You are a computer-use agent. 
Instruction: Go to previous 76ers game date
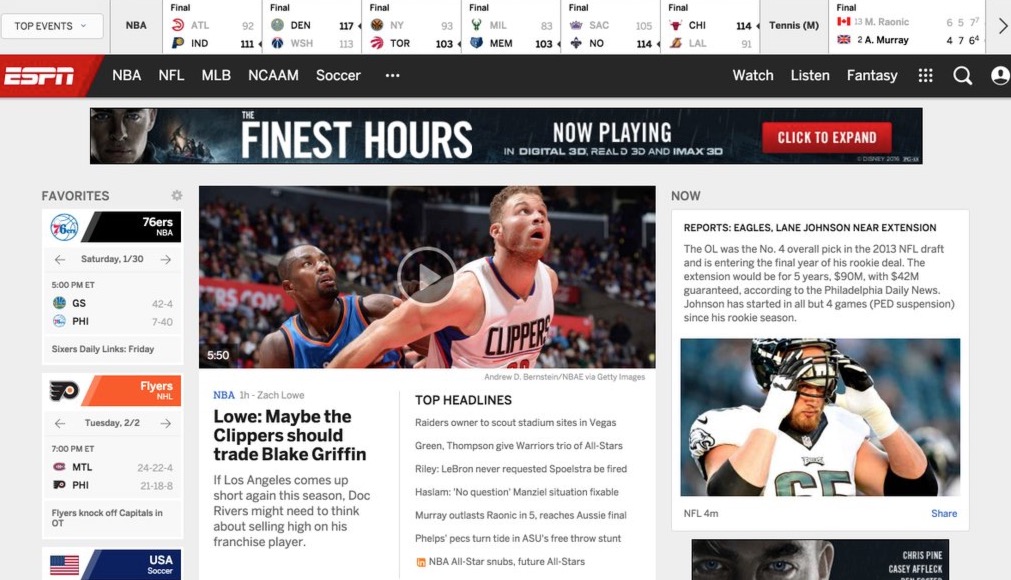point(60,259)
